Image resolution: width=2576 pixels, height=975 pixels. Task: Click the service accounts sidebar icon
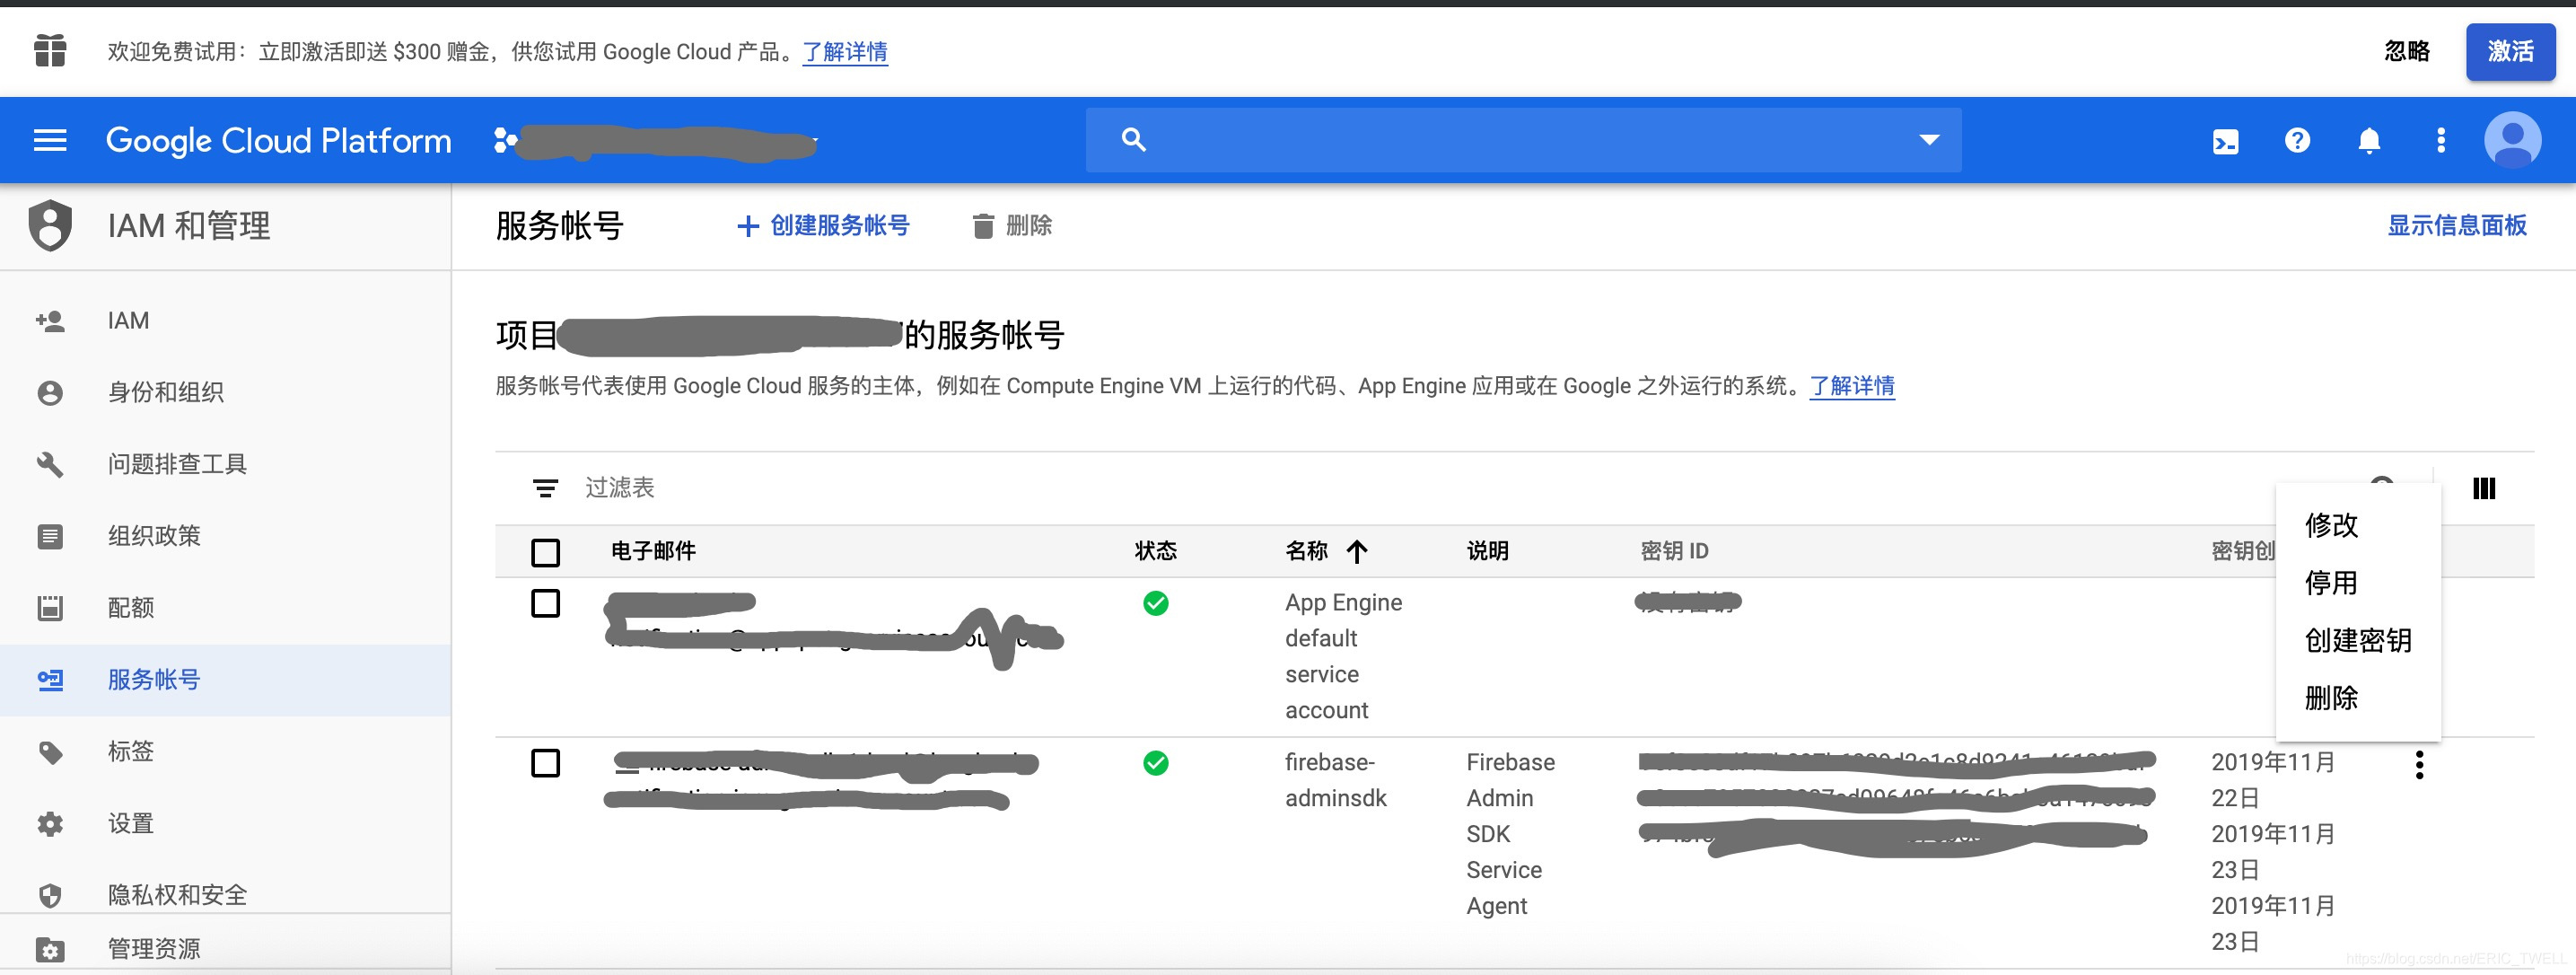pyautogui.click(x=50, y=680)
